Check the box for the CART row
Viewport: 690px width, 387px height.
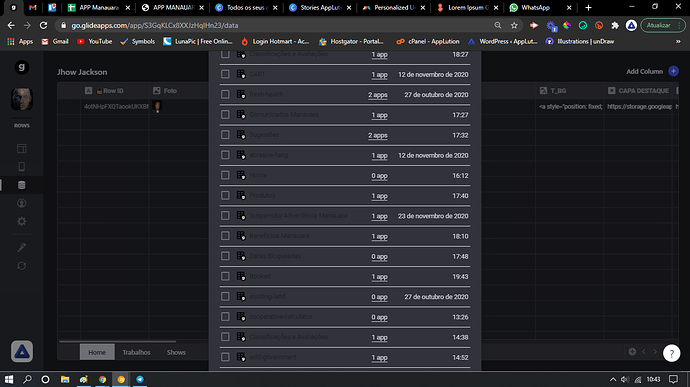(x=225, y=74)
